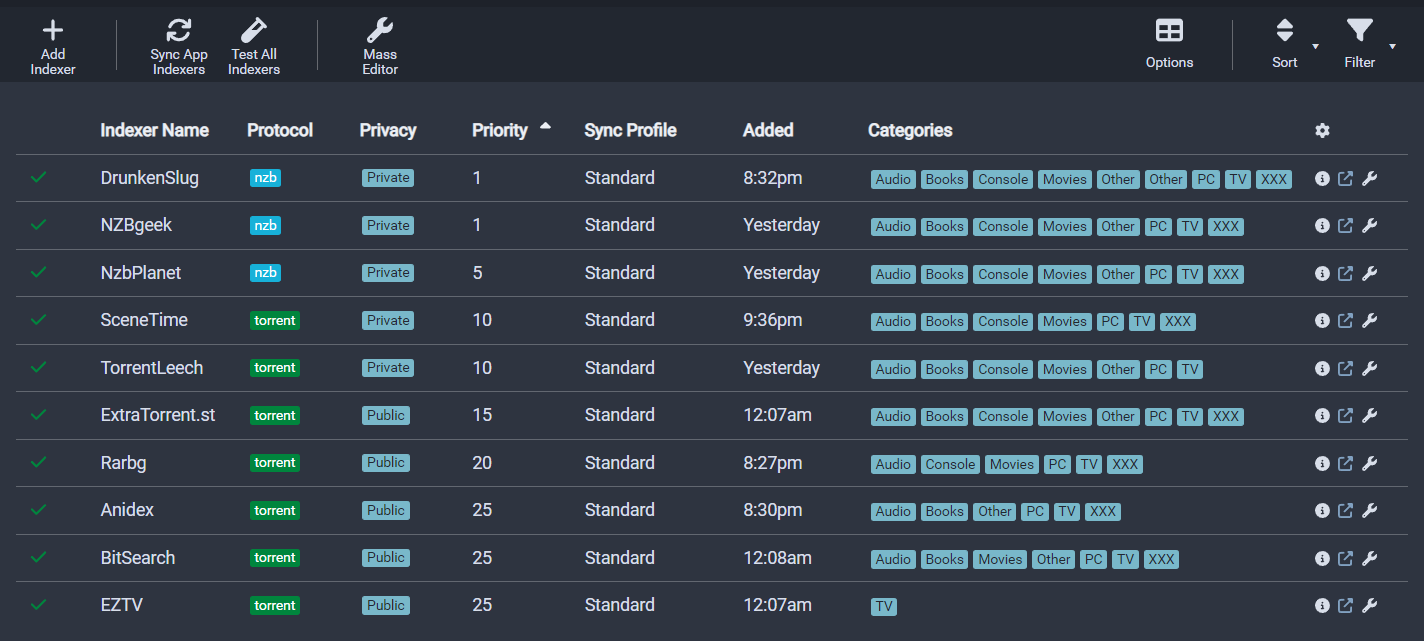Screen dimensions: 1424x641
Task: Click the SceneTime indexer name
Action: coord(144,320)
